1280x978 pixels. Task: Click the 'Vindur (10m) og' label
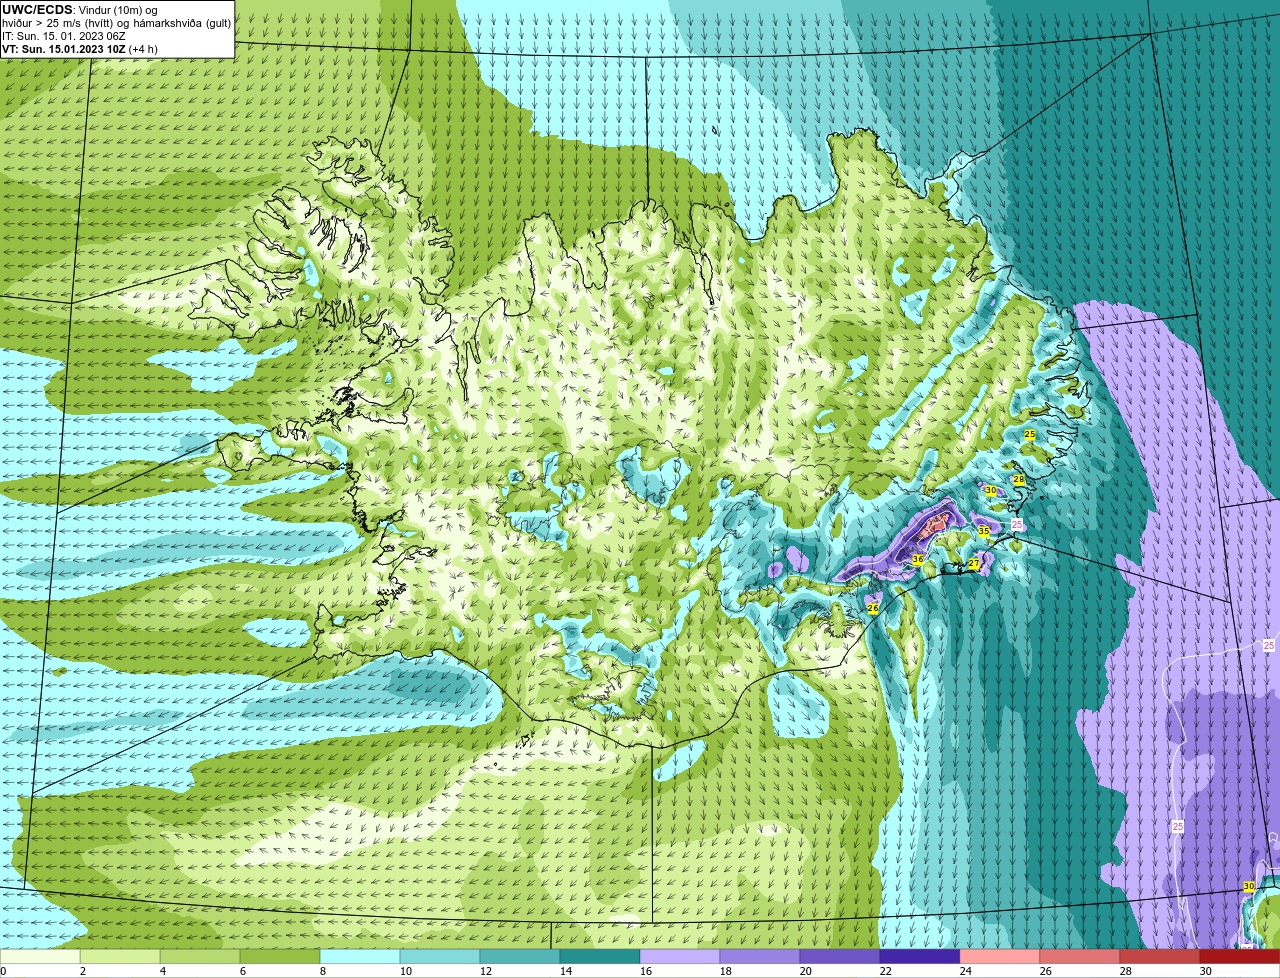[x=118, y=10]
